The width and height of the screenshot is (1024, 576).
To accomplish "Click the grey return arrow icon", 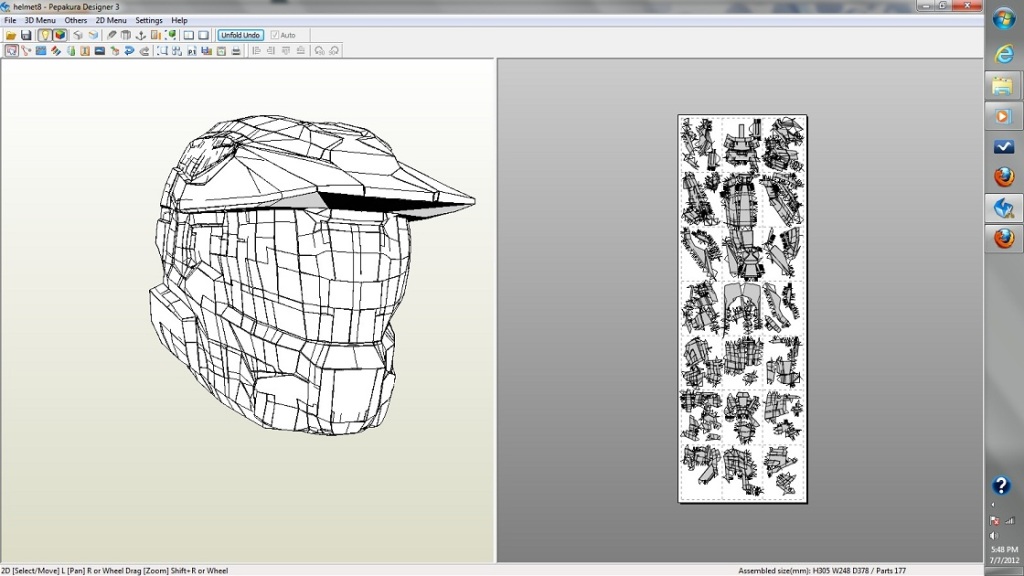I will [x=144, y=50].
